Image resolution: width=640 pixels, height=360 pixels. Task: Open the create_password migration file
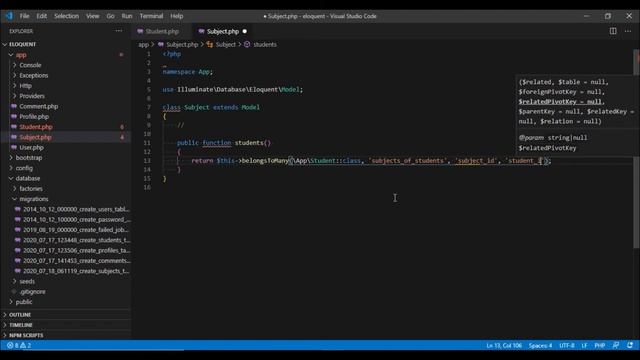coord(76,220)
